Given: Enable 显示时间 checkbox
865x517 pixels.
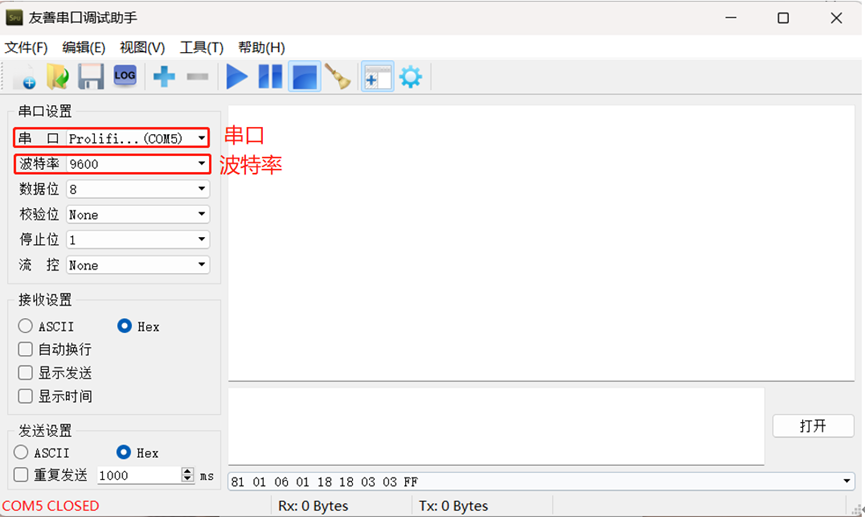Looking at the screenshot, I should (x=25, y=396).
